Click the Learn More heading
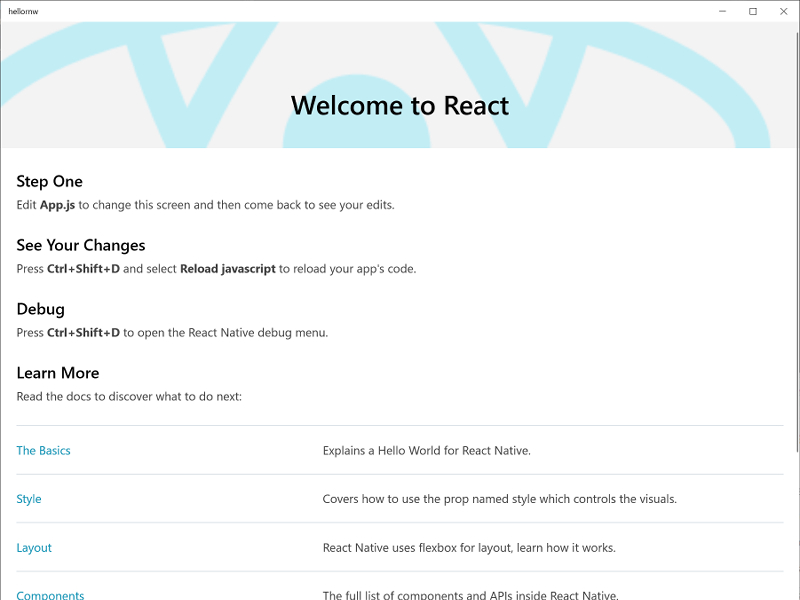This screenshot has width=800, height=600. (x=58, y=373)
